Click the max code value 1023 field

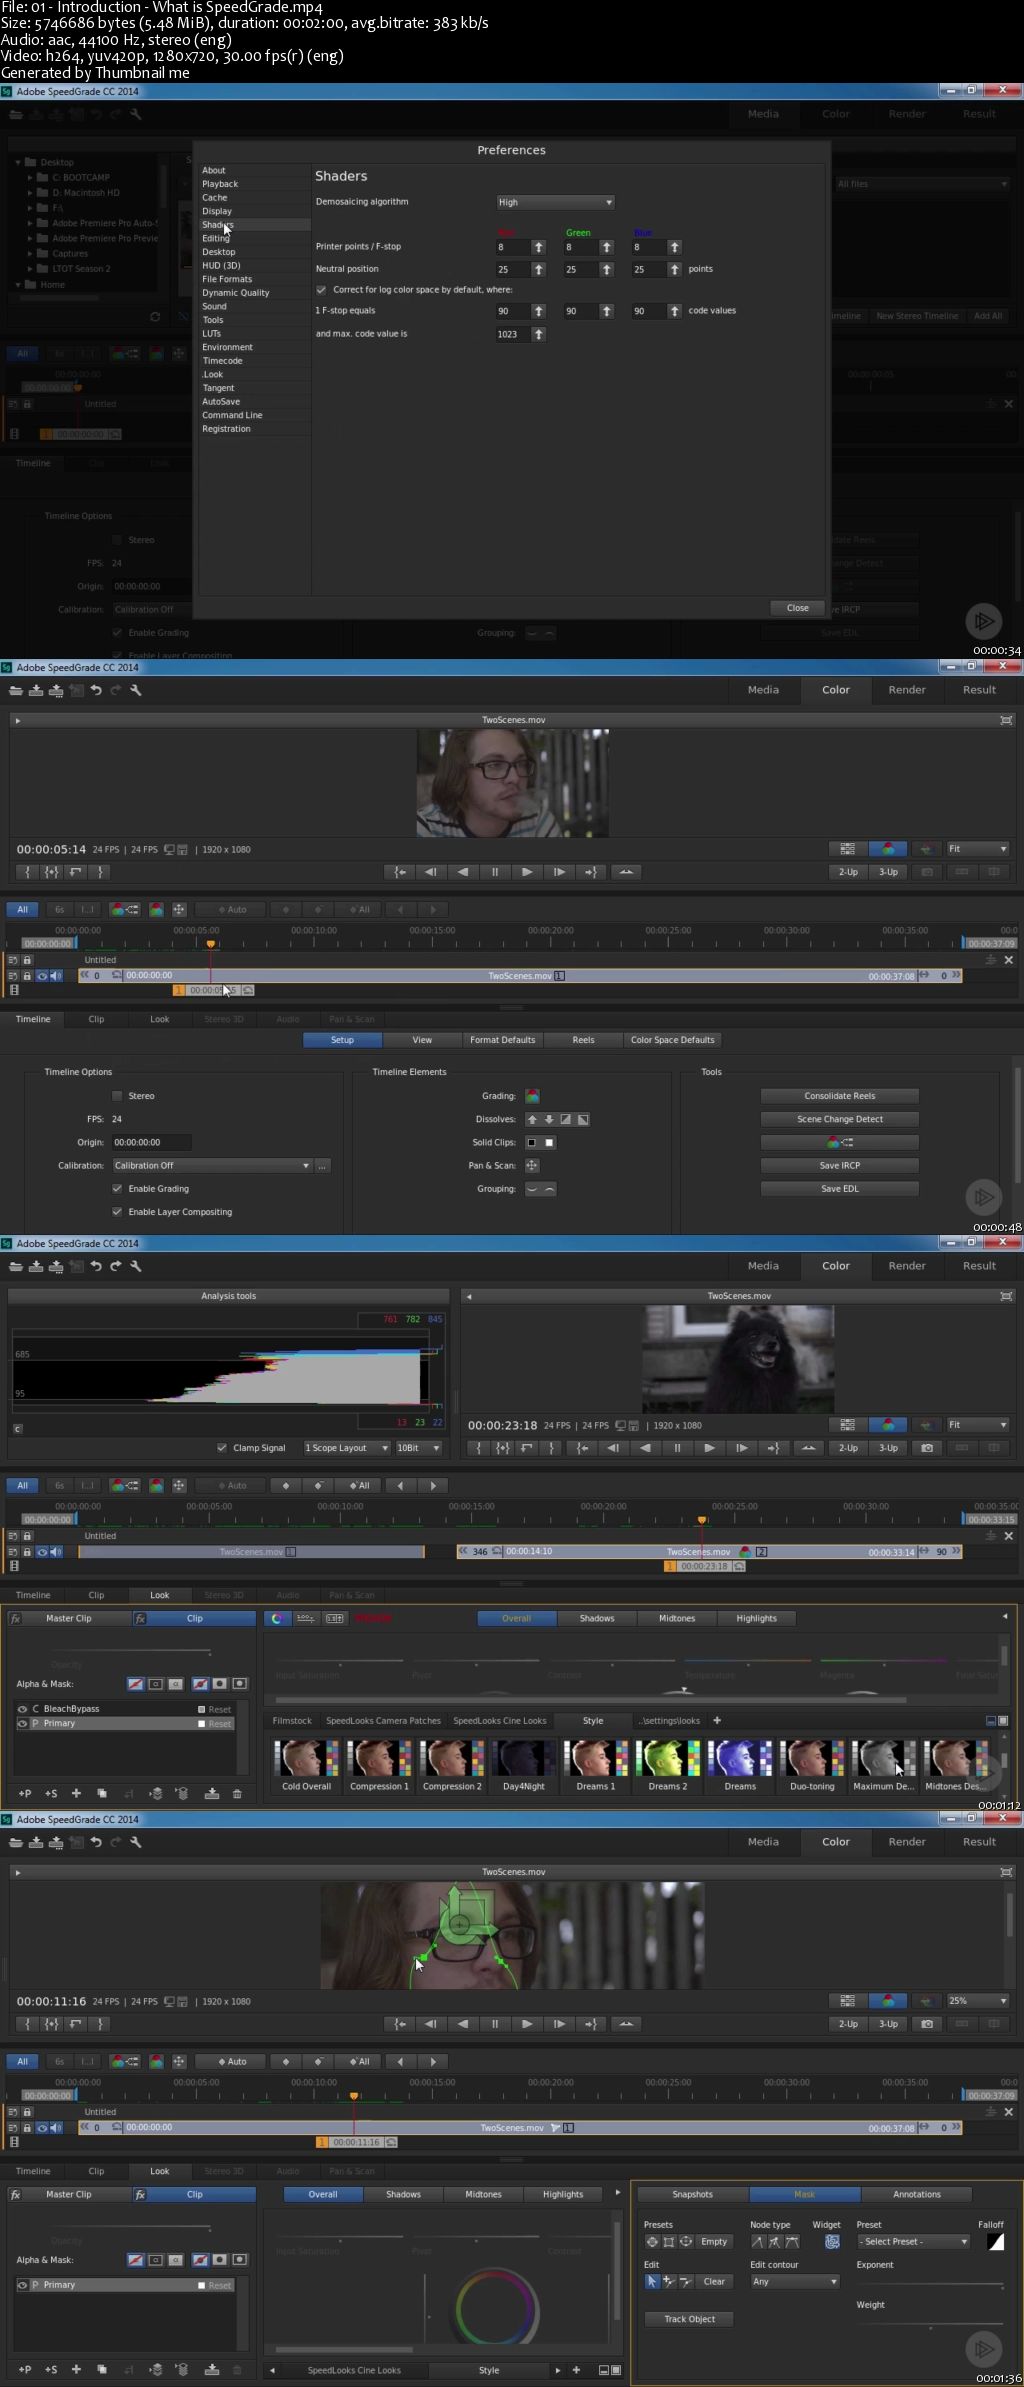click(512, 334)
